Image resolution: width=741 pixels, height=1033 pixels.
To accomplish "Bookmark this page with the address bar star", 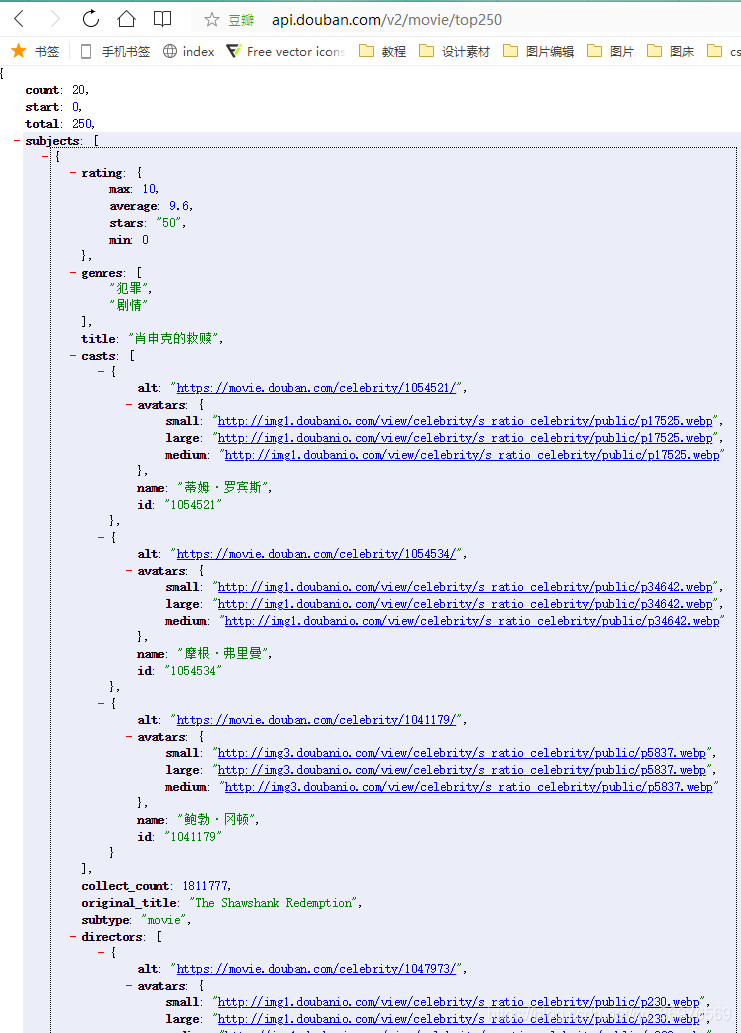I will coord(211,20).
